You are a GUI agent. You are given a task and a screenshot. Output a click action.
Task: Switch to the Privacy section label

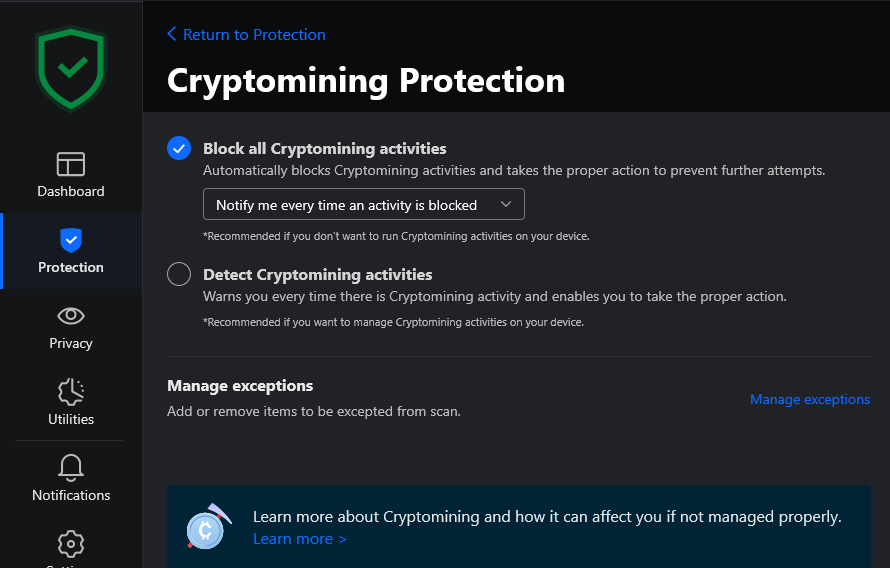coord(71,343)
